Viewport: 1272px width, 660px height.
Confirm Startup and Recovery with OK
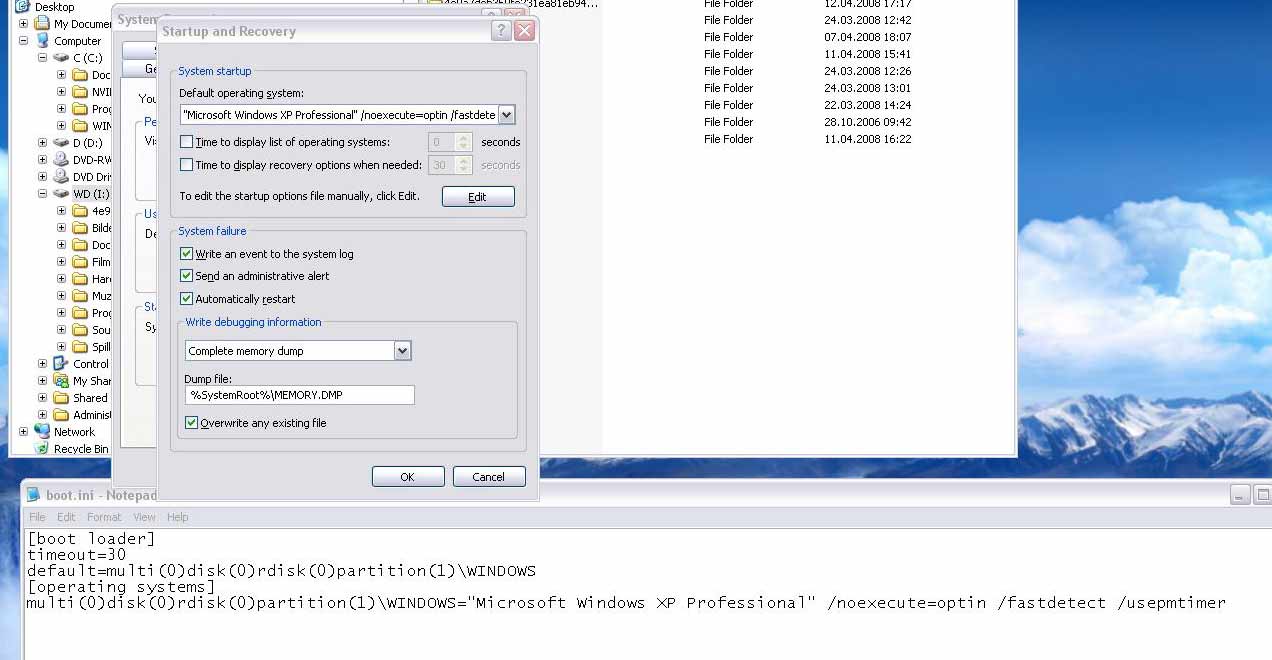408,477
